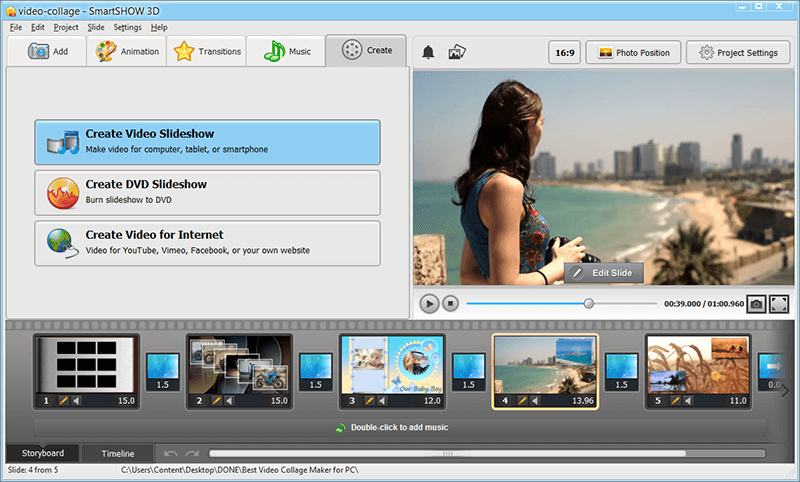Viewport: 800px width, 482px height.
Task: Click the storyboard horizontal scrollbar
Action: click(x=447, y=453)
